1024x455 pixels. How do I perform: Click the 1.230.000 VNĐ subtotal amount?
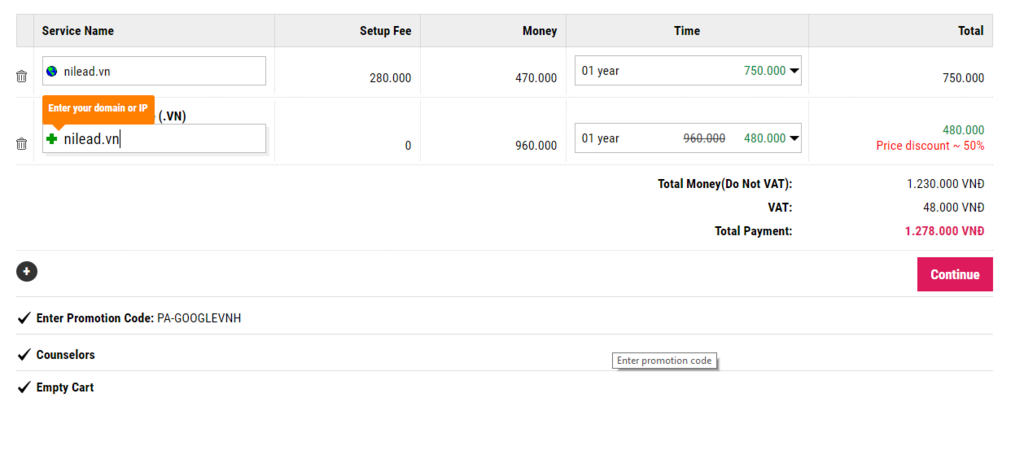coord(945,184)
